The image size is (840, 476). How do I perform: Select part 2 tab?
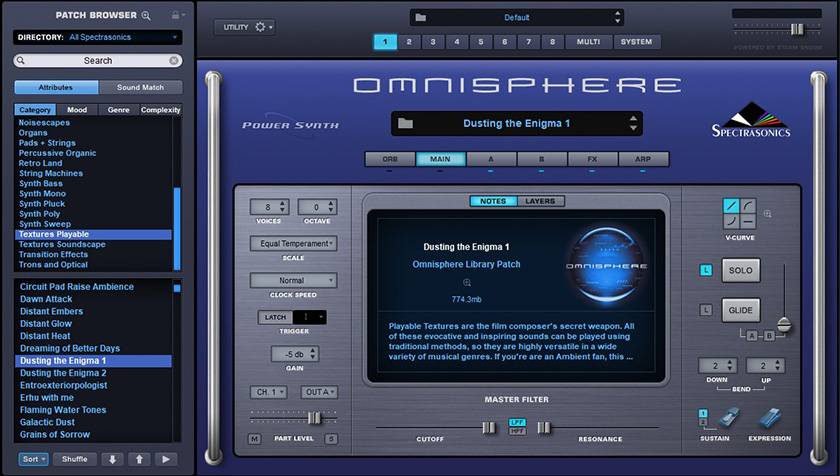tap(409, 42)
